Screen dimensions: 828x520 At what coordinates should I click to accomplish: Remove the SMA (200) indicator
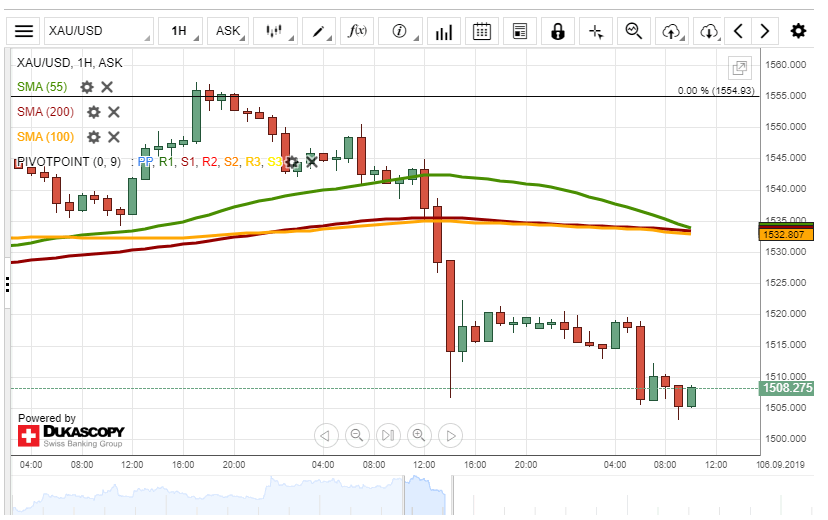pos(114,112)
